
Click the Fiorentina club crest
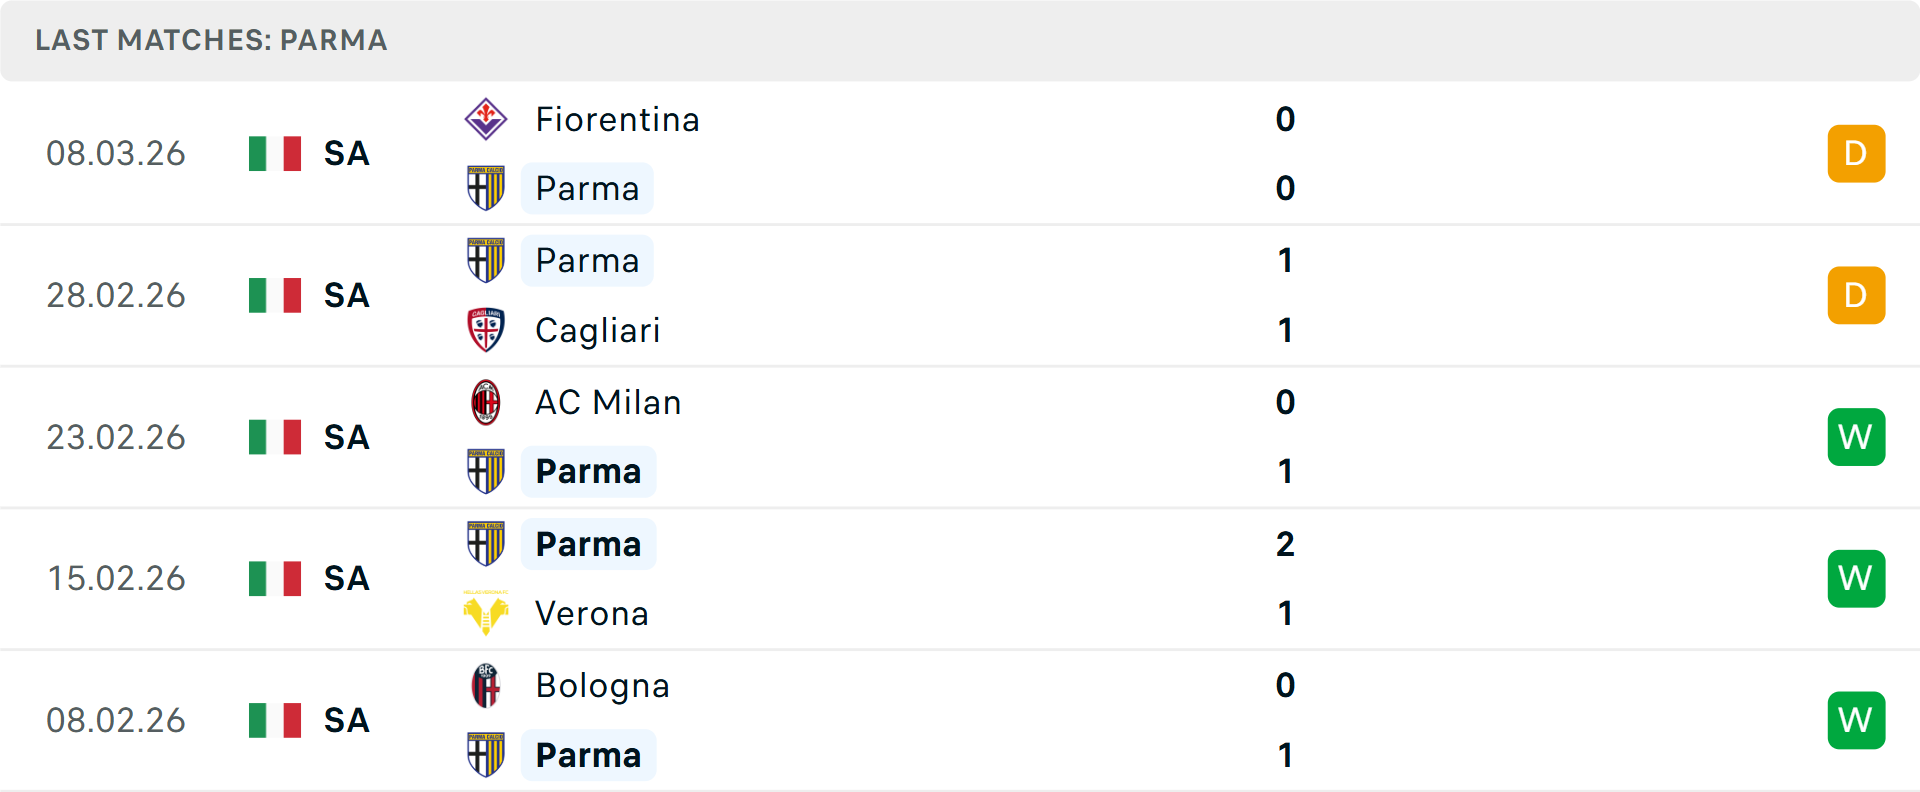point(486,119)
